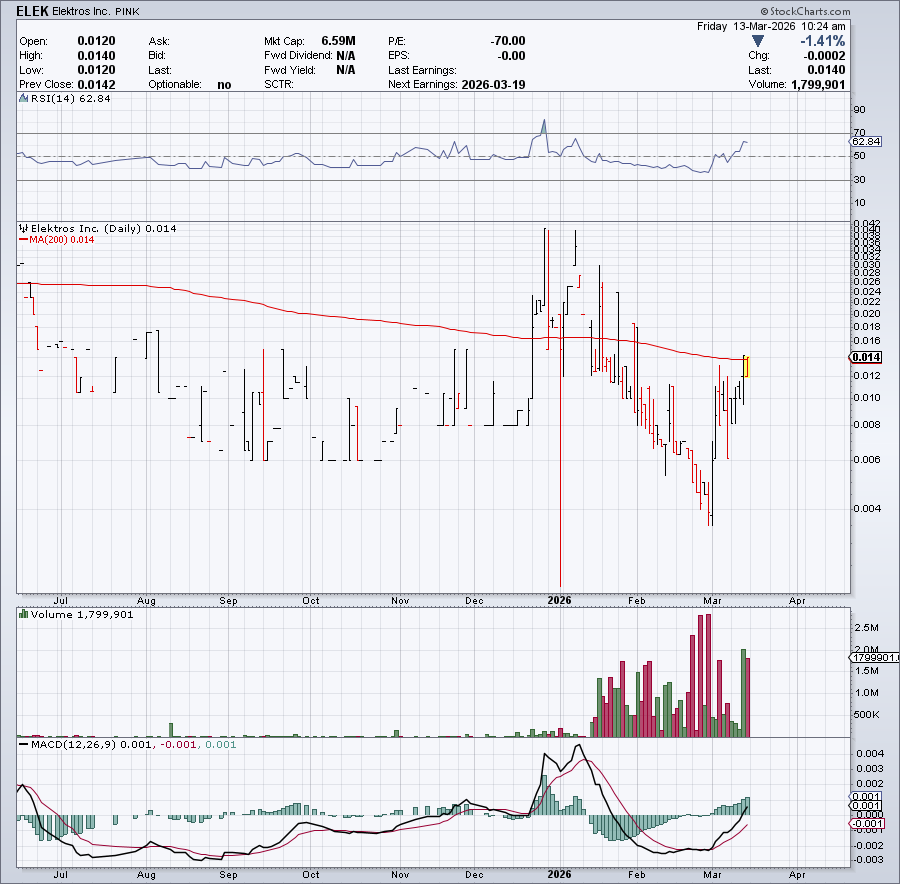900x884 pixels.
Task: Click the 2026 year label below price chart
Action: point(559,600)
